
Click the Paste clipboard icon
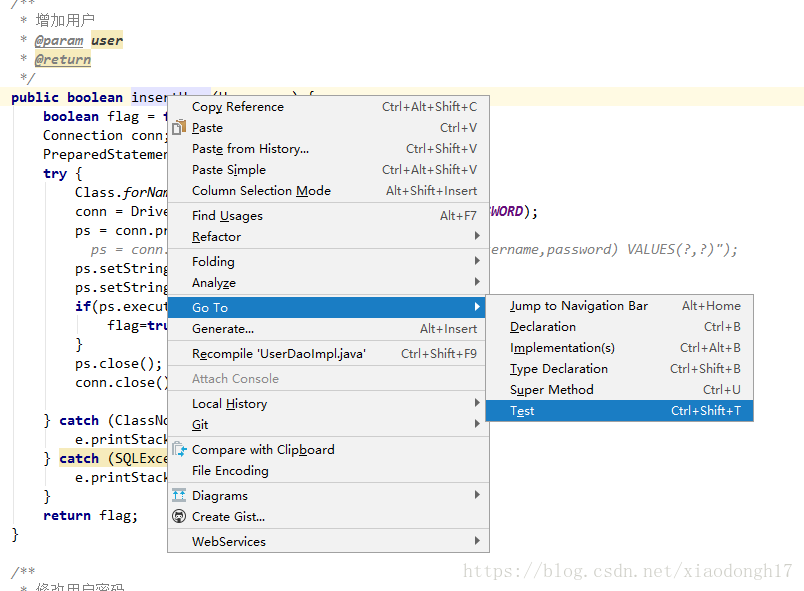click(x=179, y=127)
